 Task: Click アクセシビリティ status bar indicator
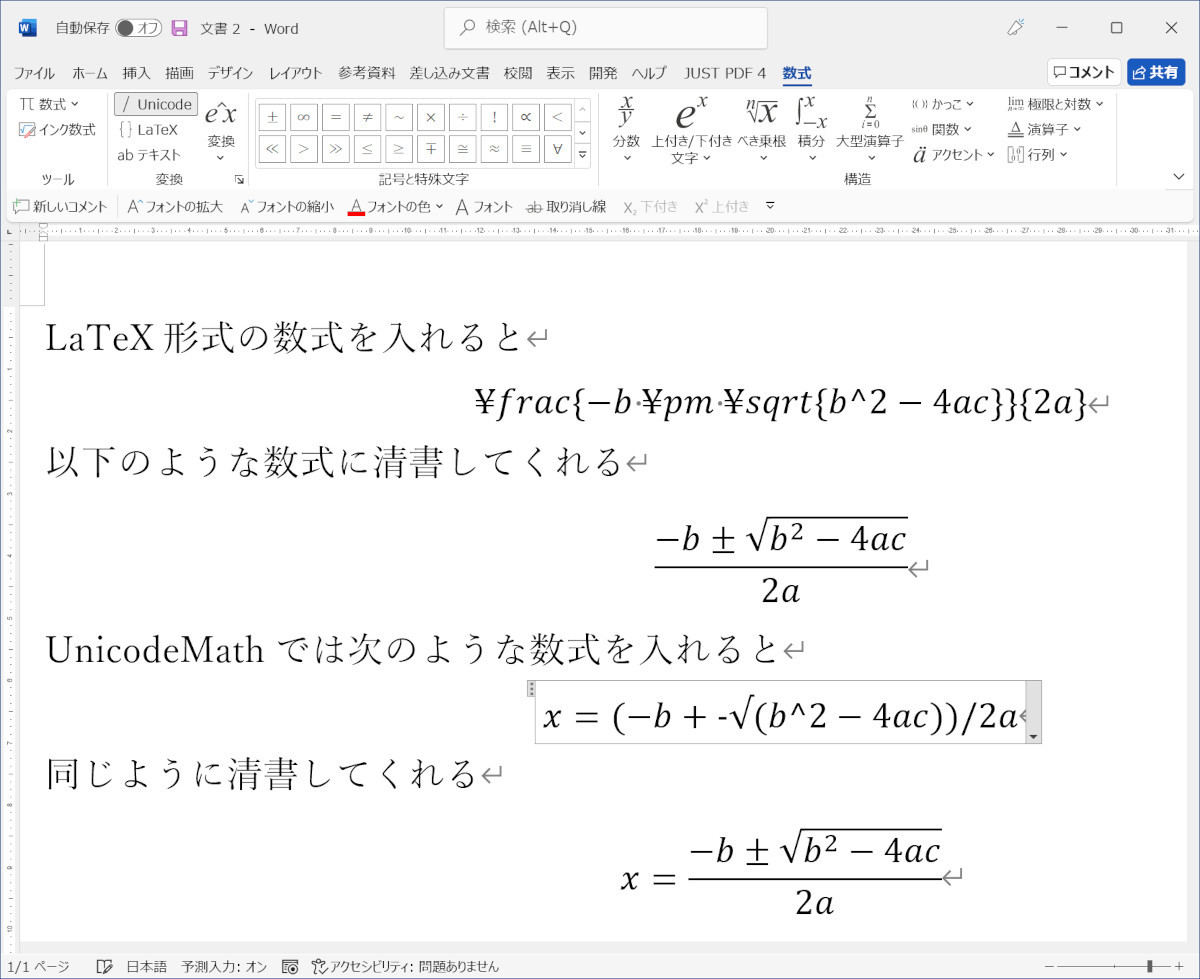pyautogui.click(x=405, y=966)
